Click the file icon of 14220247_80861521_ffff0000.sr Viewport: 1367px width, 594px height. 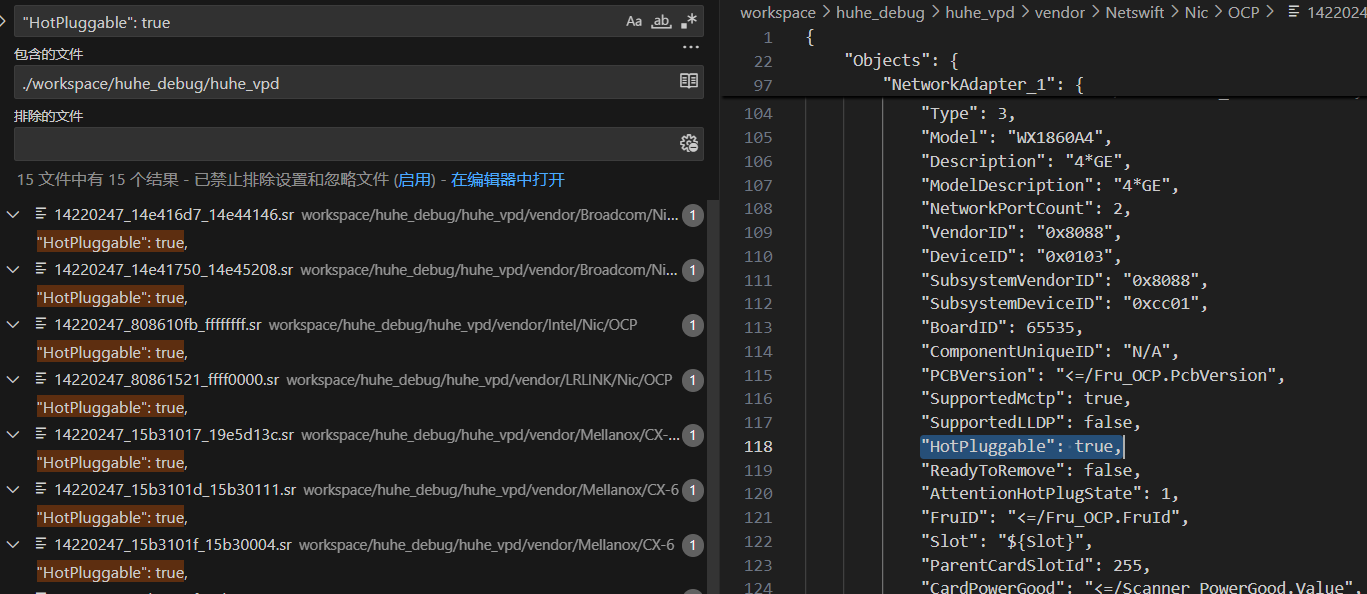coord(42,379)
